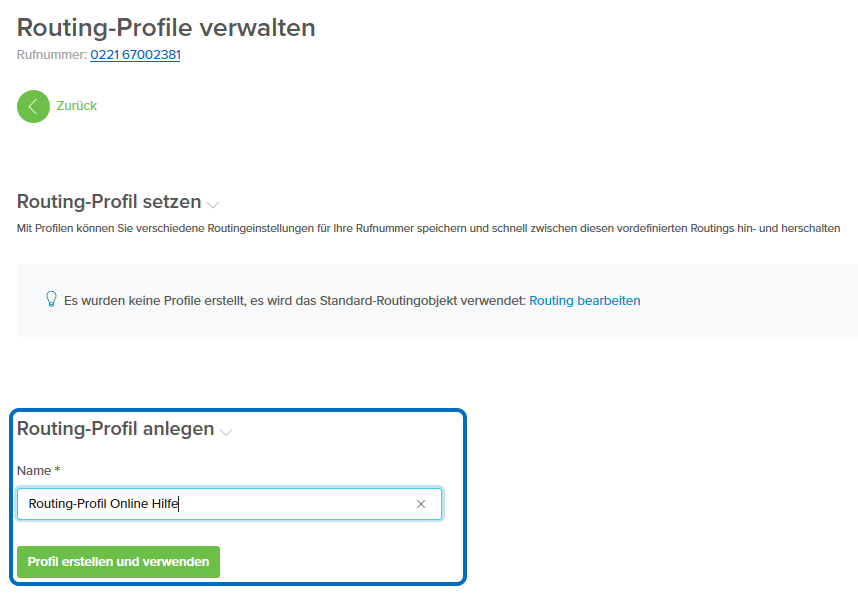Click the Routing-Profile verwalten page title
The width and height of the screenshot is (858, 594).
[x=166, y=27]
